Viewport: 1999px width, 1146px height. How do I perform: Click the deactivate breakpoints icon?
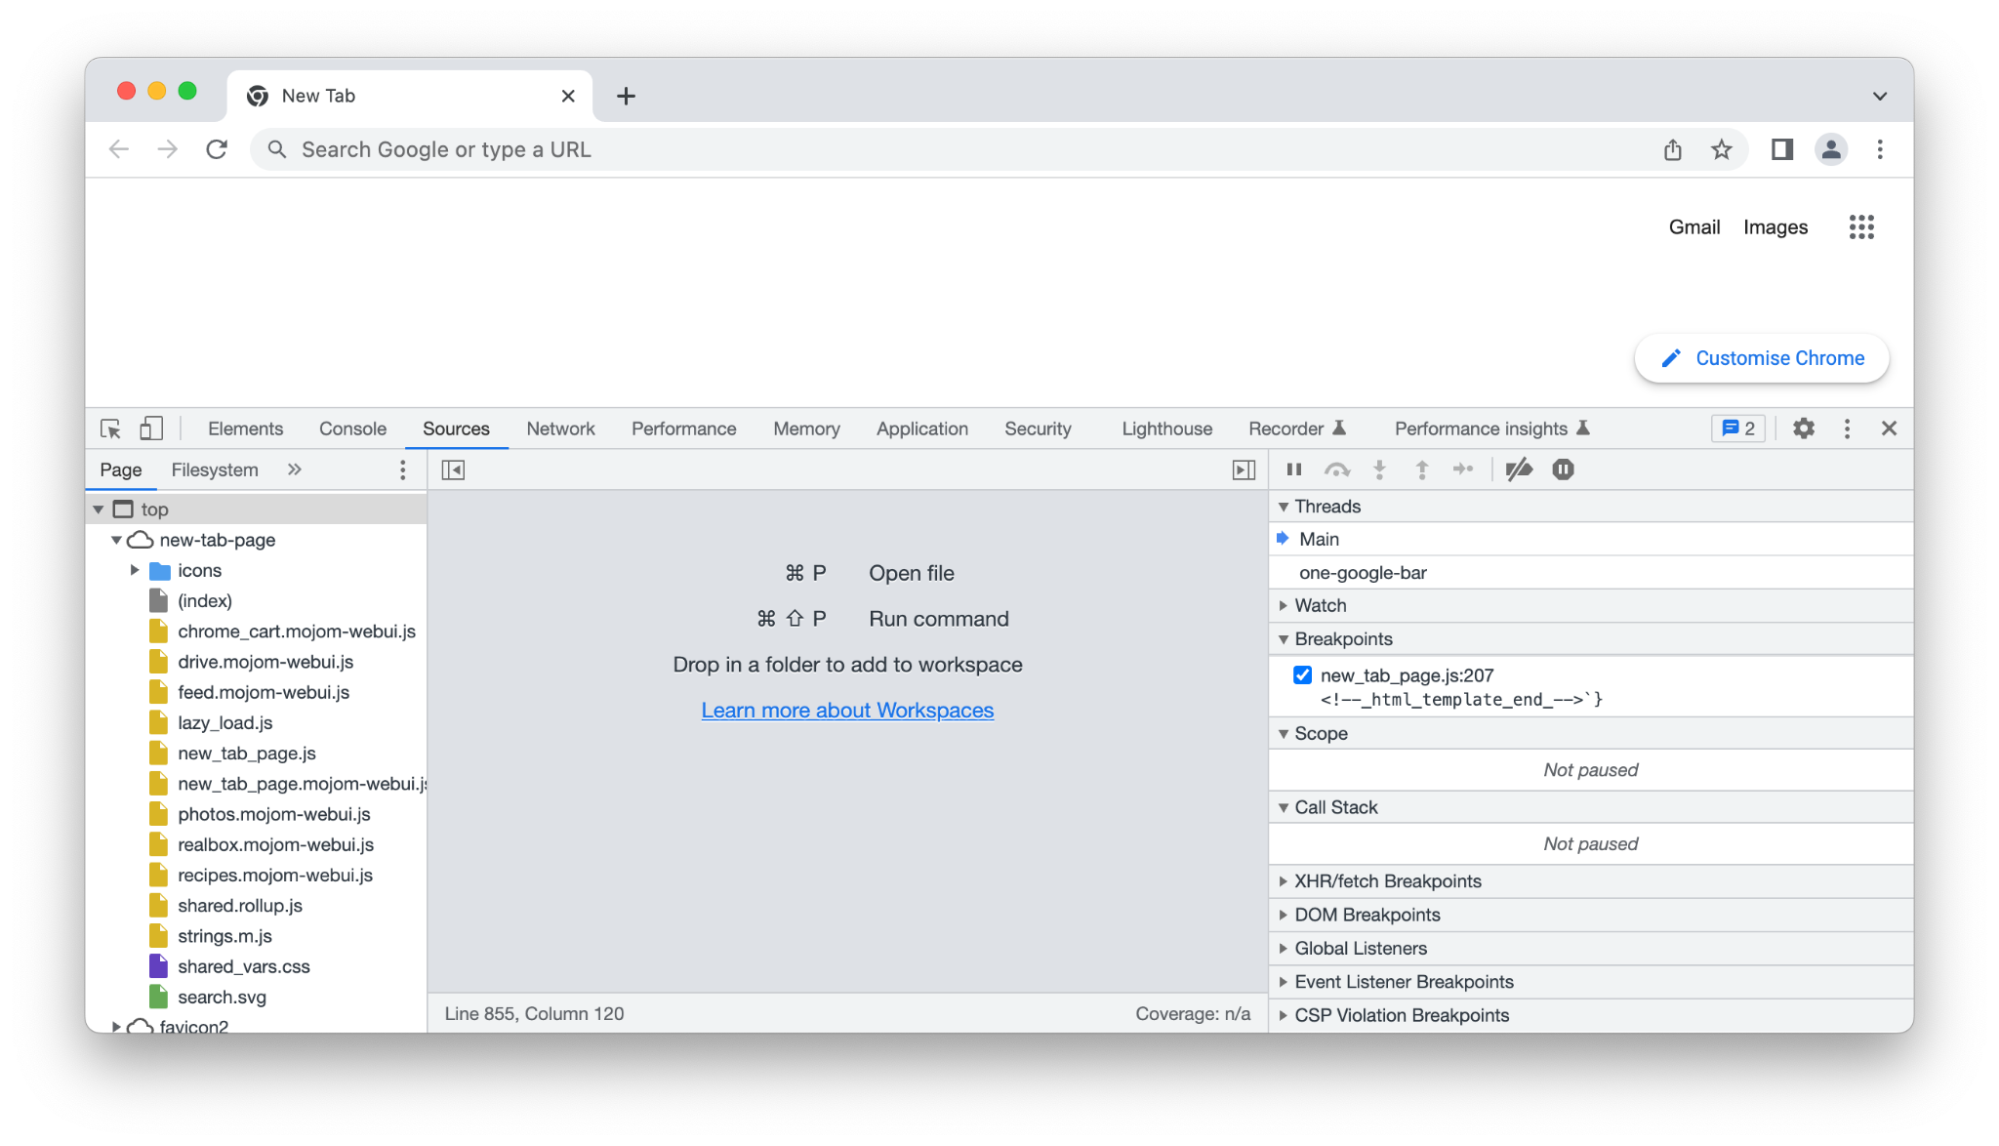pyautogui.click(x=1519, y=470)
